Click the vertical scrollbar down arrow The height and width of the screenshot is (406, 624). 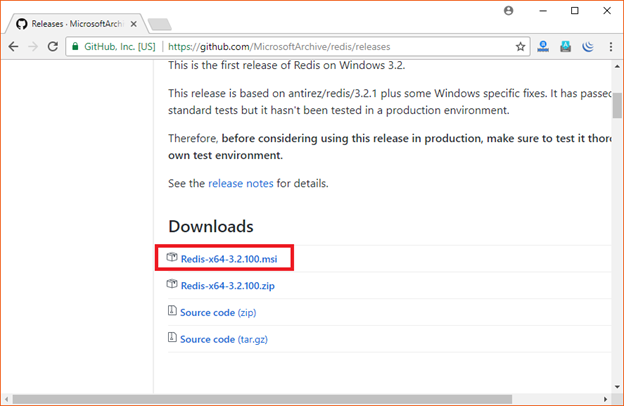click(x=617, y=385)
